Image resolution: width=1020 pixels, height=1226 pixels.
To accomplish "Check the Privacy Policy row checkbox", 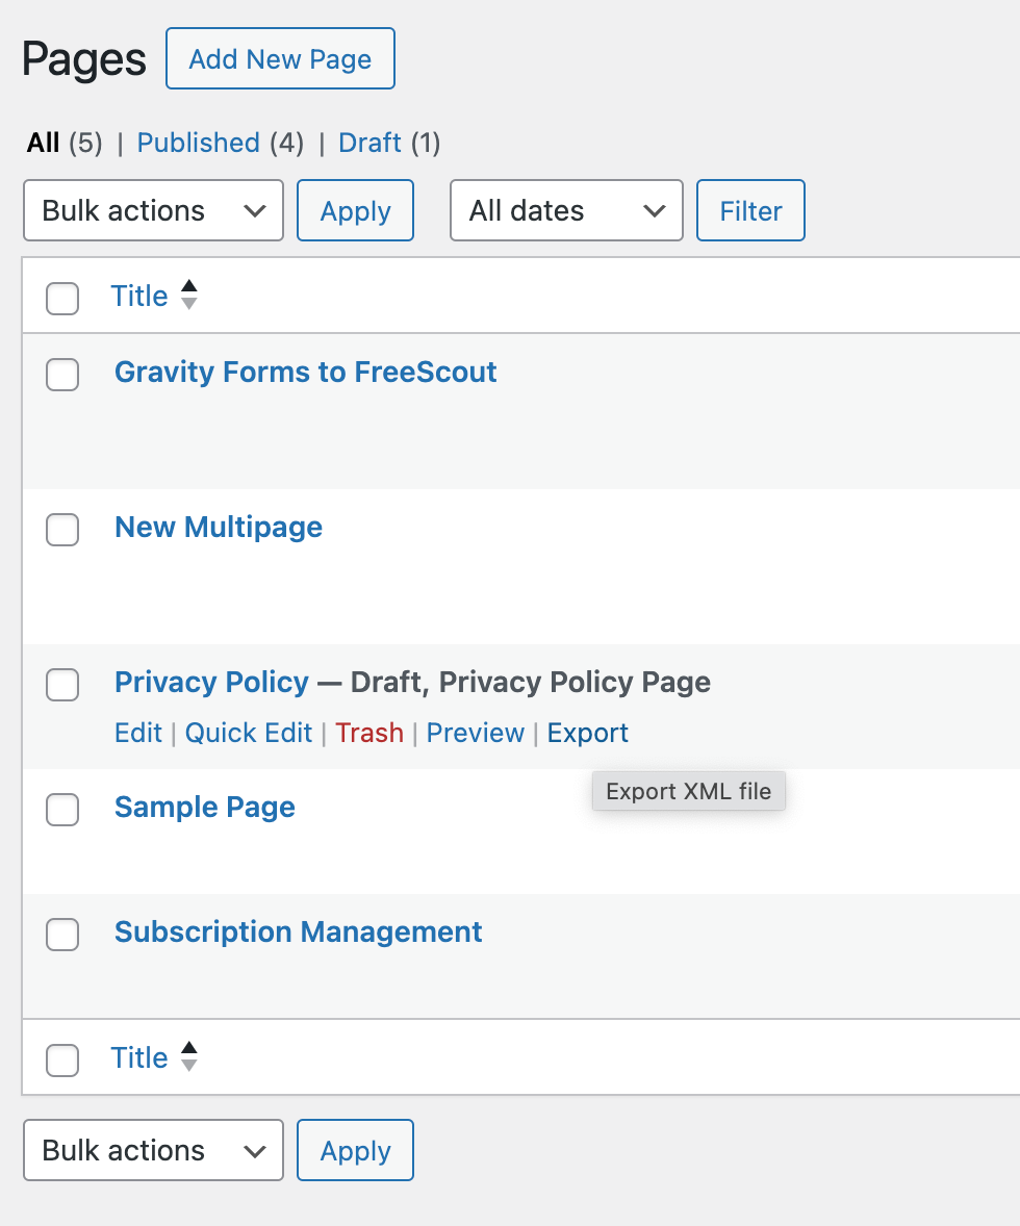I will (62, 685).
